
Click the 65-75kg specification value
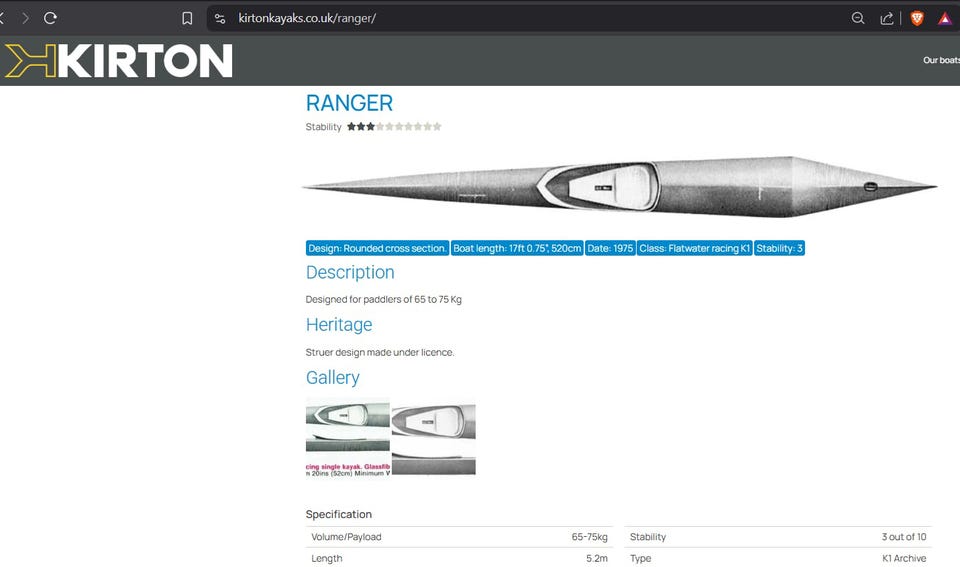tap(589, 537)
